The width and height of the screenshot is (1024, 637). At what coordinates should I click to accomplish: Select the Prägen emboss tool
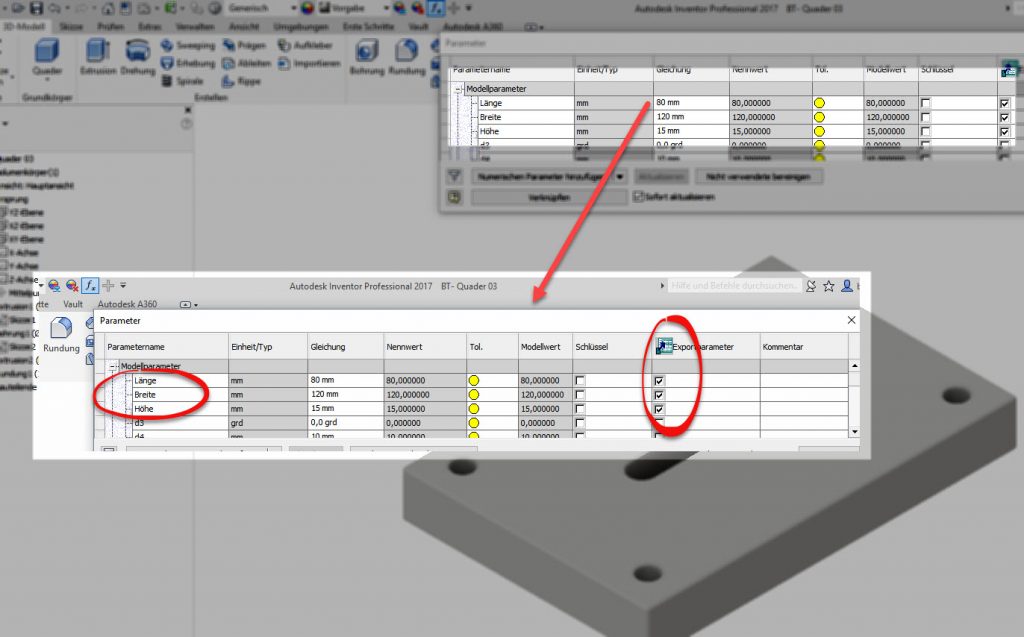point(244,45)
